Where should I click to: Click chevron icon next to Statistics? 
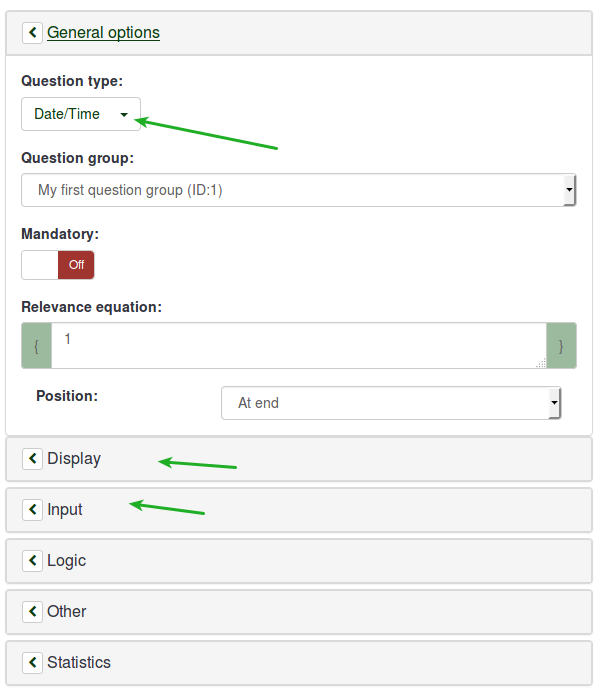click(x=32, y=662)
